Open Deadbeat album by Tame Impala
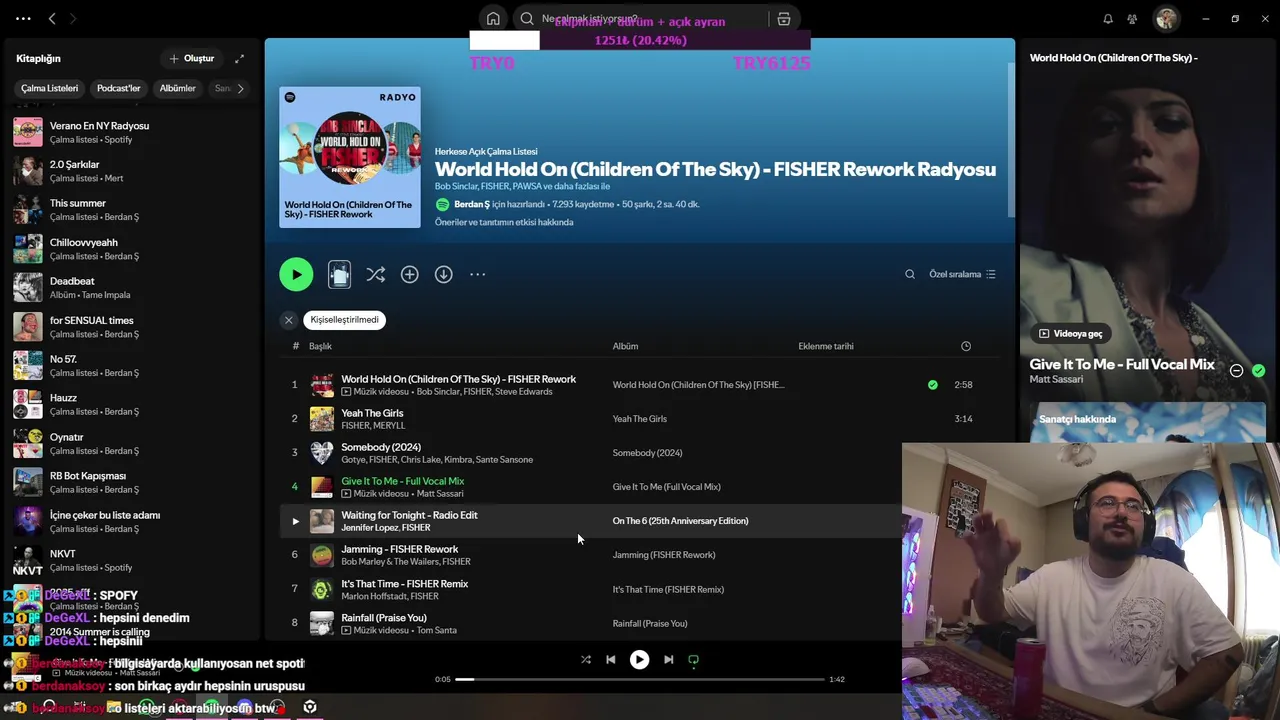The image size is (1280, 720). tap(133, 288)
